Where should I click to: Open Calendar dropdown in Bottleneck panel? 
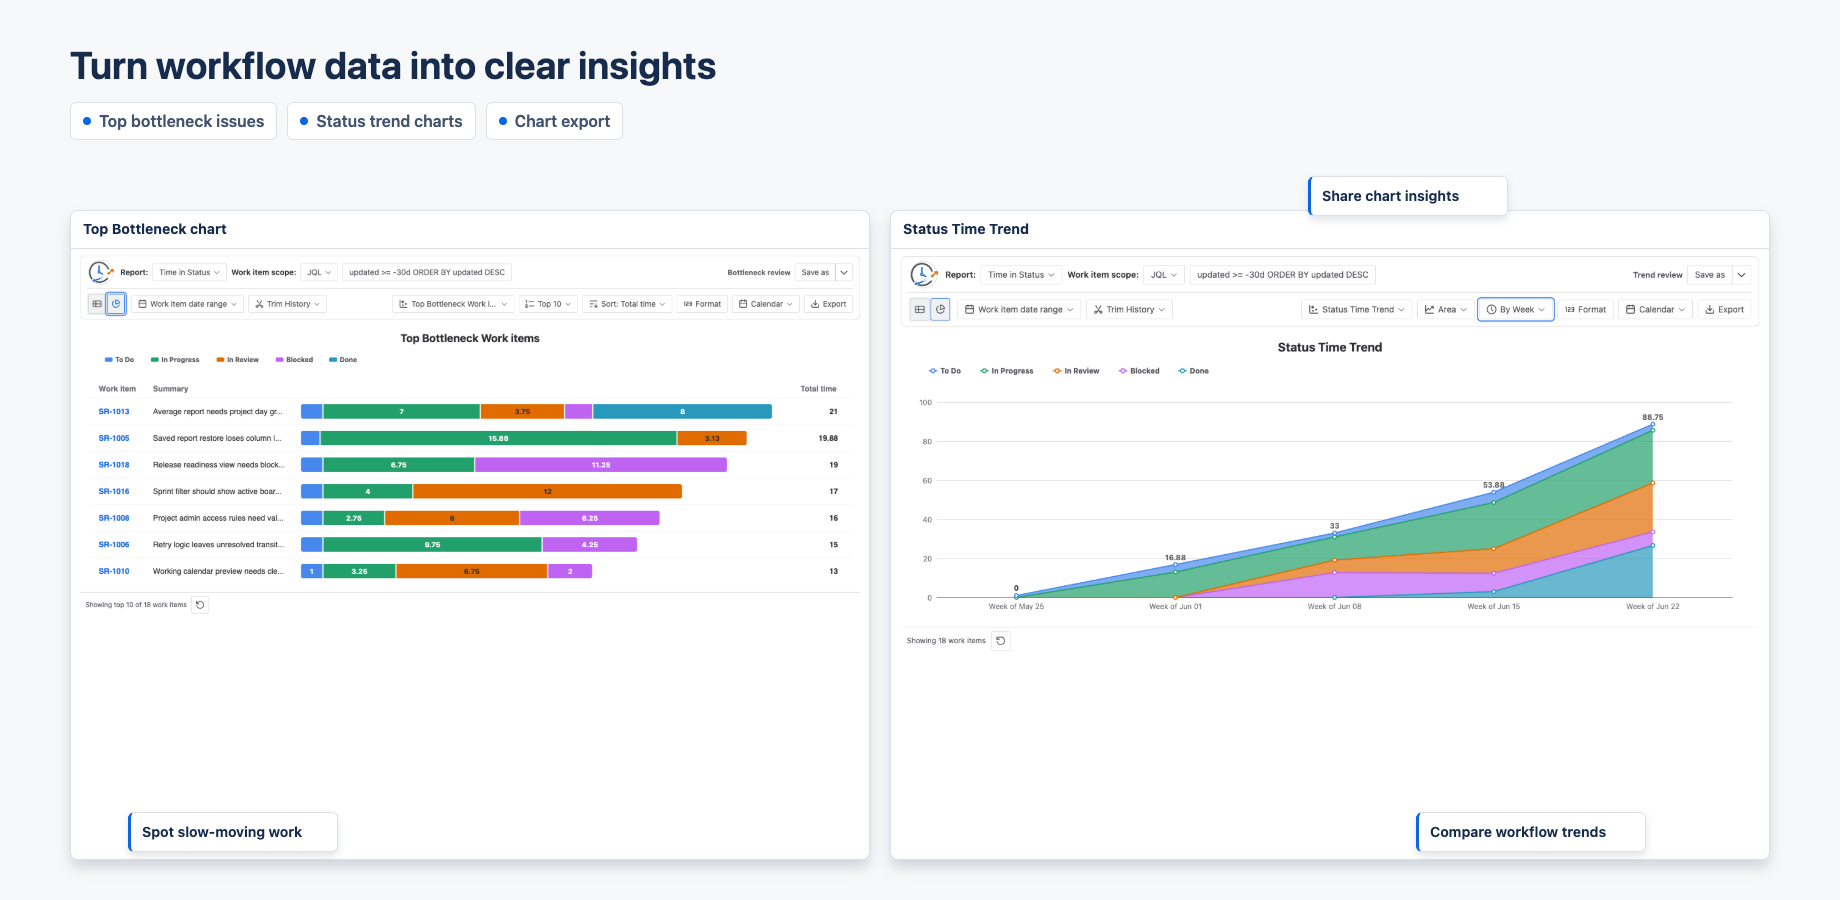coord(766,304)
